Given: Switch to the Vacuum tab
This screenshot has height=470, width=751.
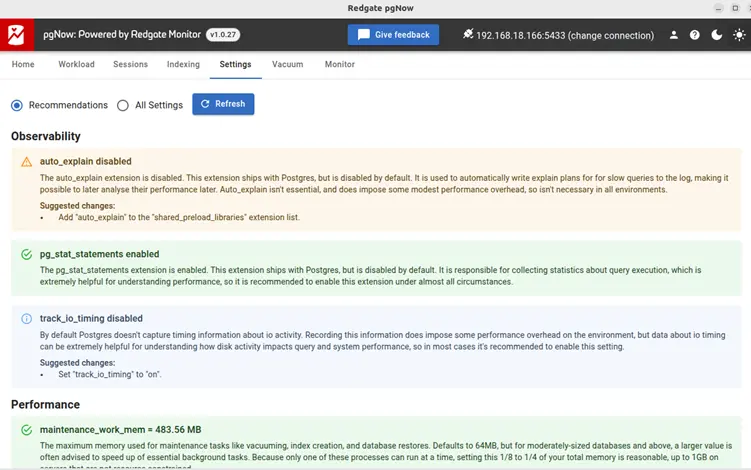Looking at the screenshot, I should click(288, 65).
